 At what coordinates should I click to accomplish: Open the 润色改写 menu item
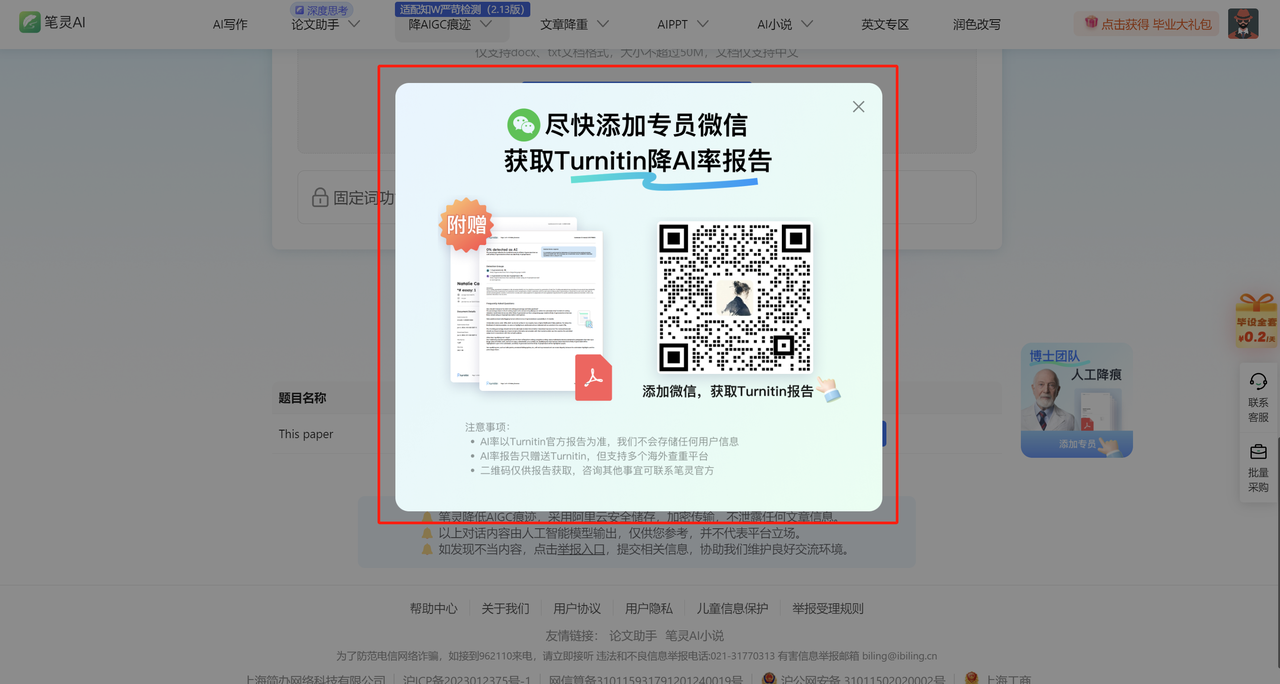(977, 24)
